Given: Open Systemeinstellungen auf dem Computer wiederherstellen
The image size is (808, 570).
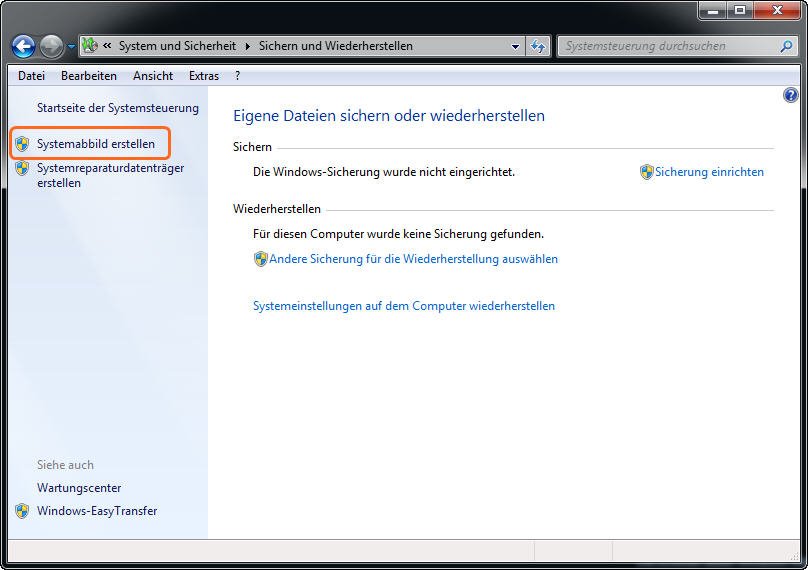Looking at the screenshot, I should click(x=404, y=306).
